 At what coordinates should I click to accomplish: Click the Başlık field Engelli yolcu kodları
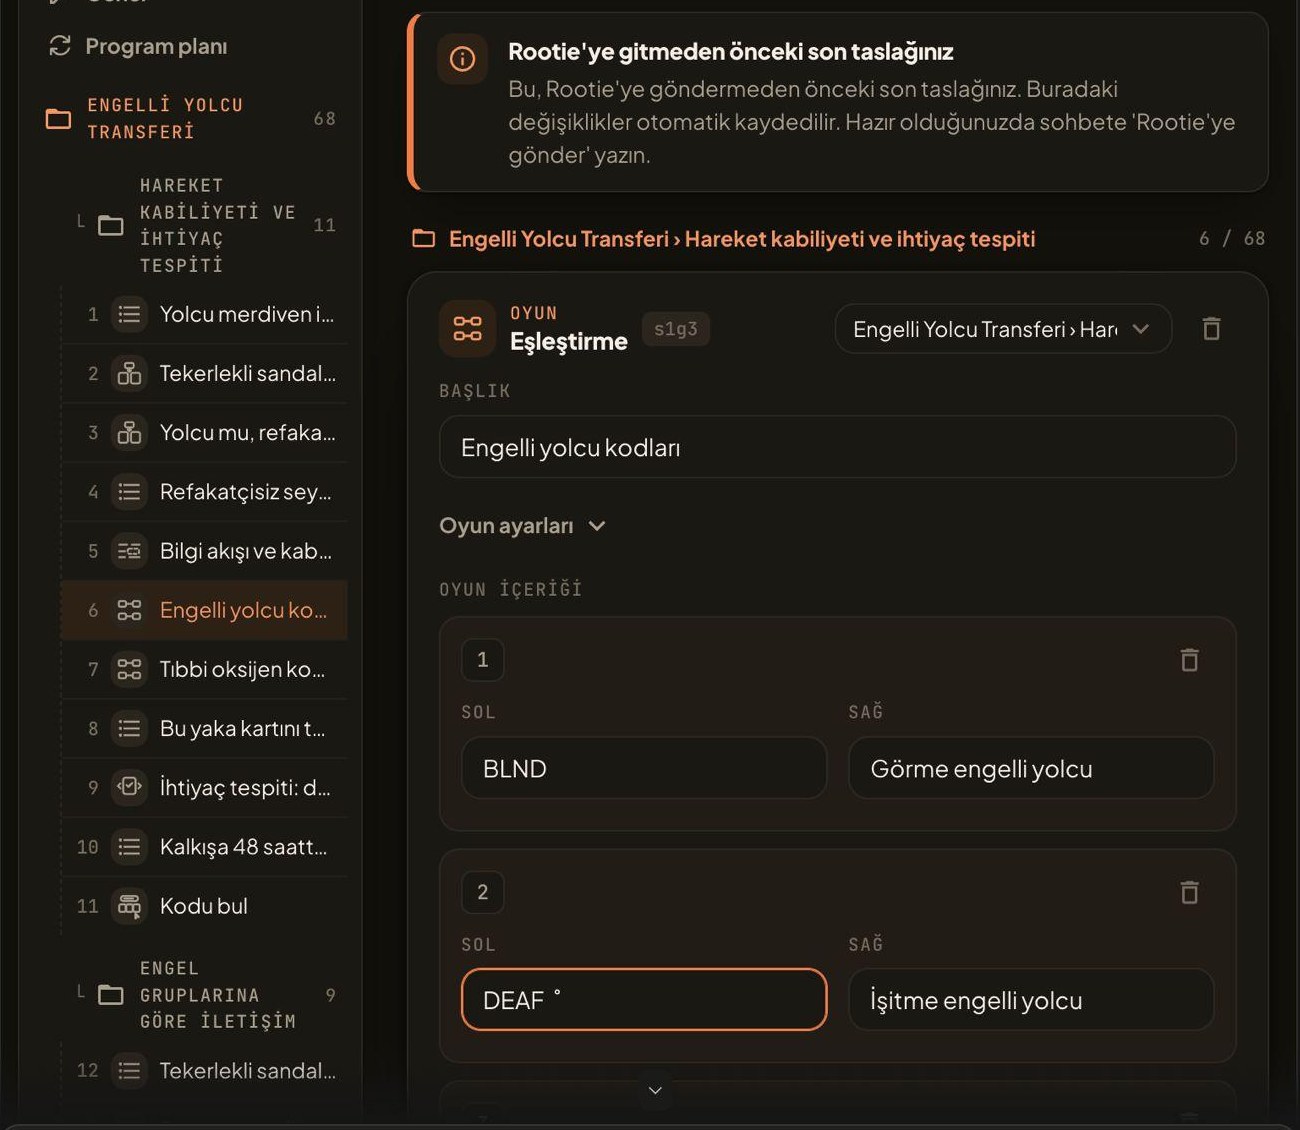tap(837, 447)
